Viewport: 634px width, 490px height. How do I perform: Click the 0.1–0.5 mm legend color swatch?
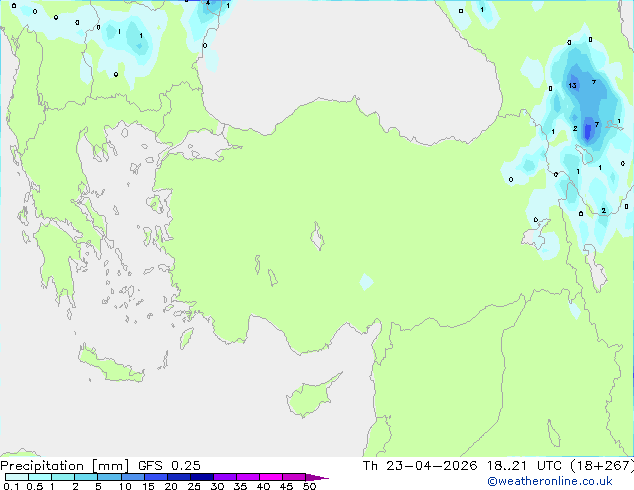(17, 477)
